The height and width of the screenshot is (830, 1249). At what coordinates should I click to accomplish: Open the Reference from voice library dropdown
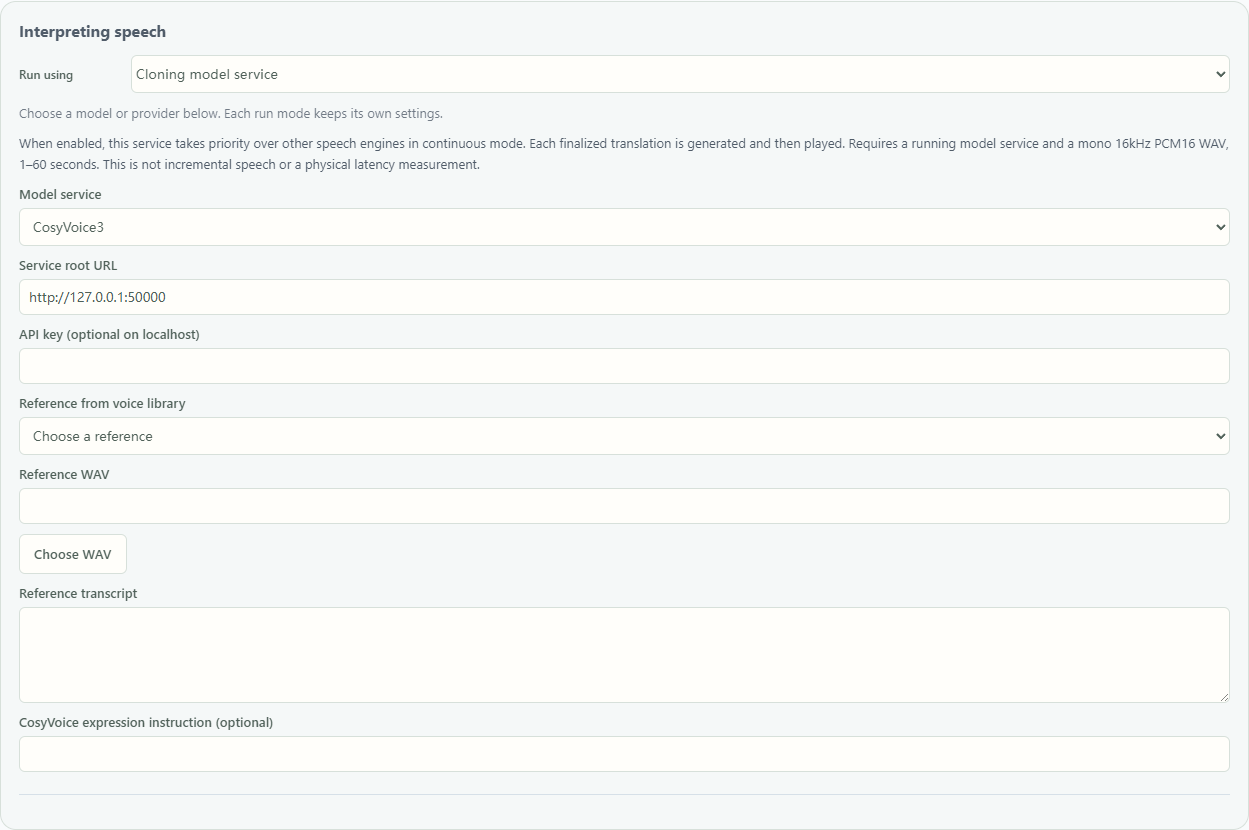(x=624, y=436)
